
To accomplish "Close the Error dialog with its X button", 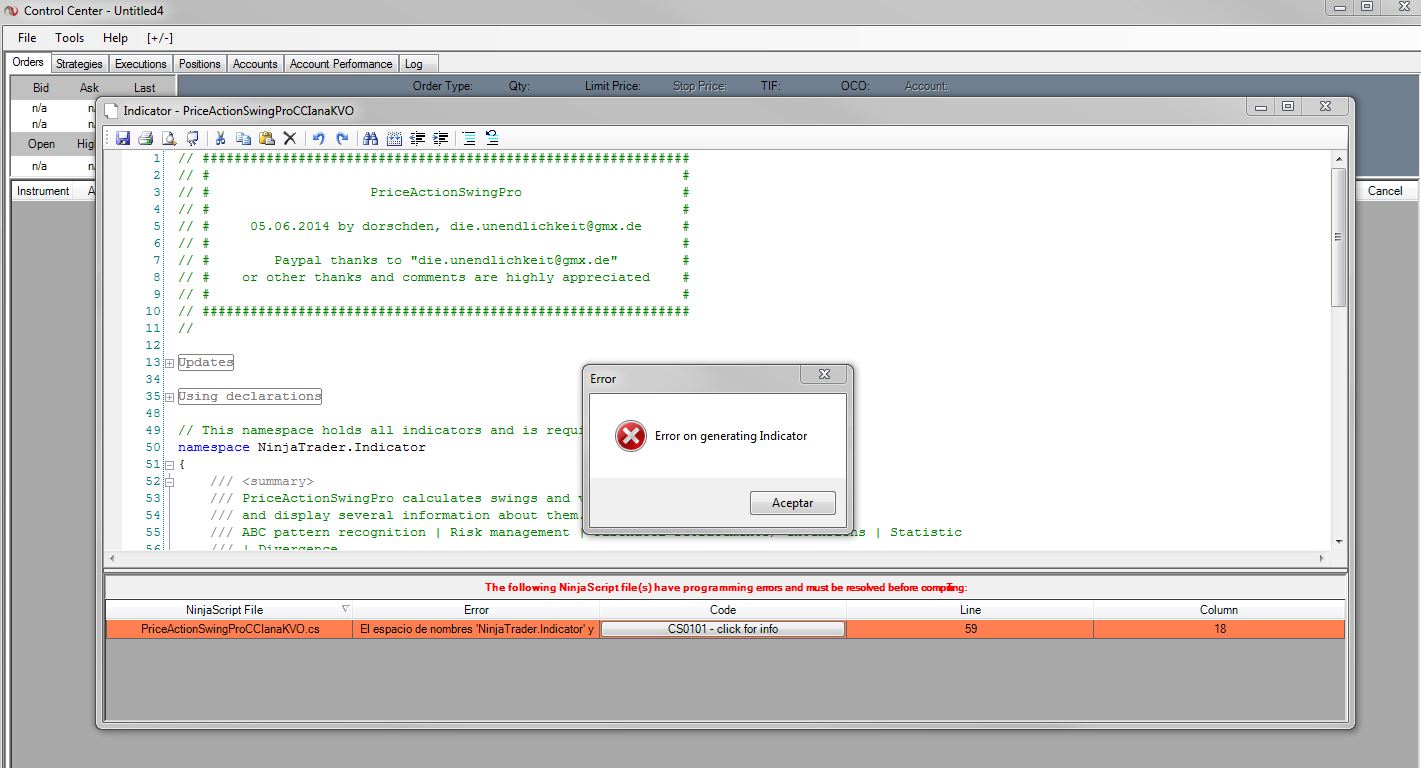I will click(825, 375).
